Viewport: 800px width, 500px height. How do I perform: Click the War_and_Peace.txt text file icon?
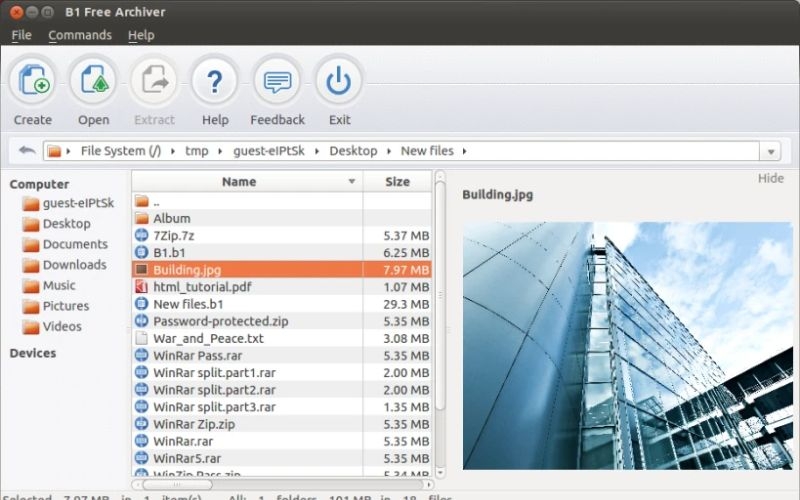click(x=142, y=338)
